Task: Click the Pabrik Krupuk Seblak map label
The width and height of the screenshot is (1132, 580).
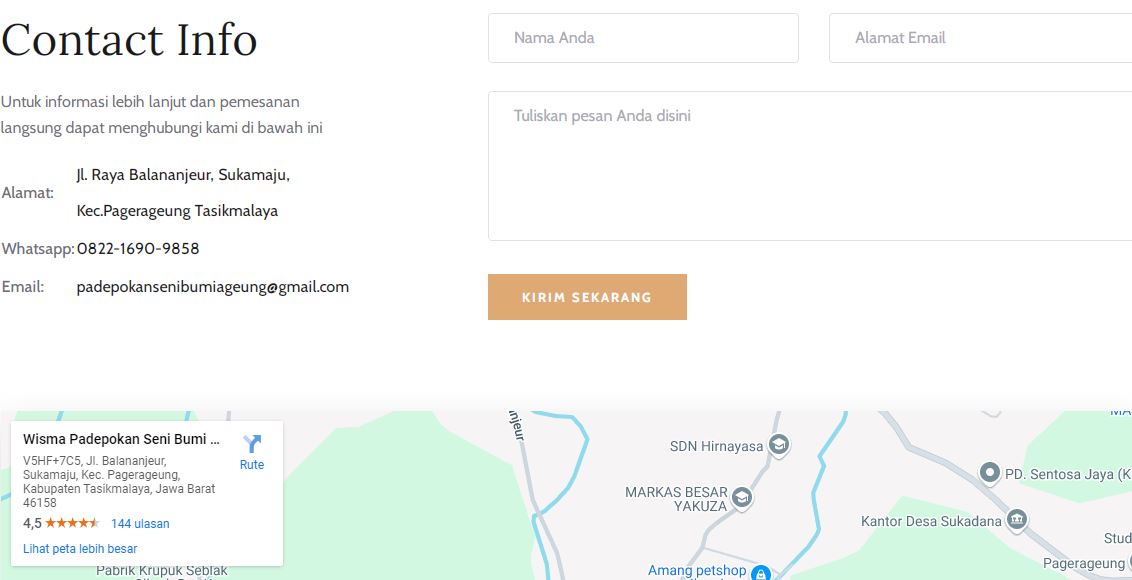Action: click(162, 571)
